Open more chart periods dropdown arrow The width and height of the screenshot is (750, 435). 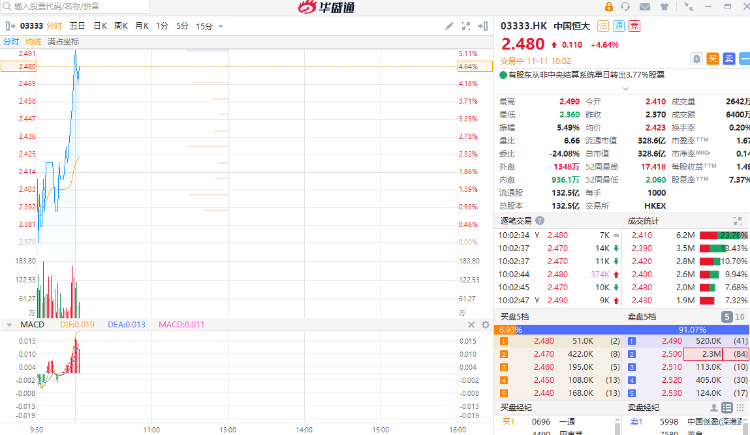pos(221,26)
